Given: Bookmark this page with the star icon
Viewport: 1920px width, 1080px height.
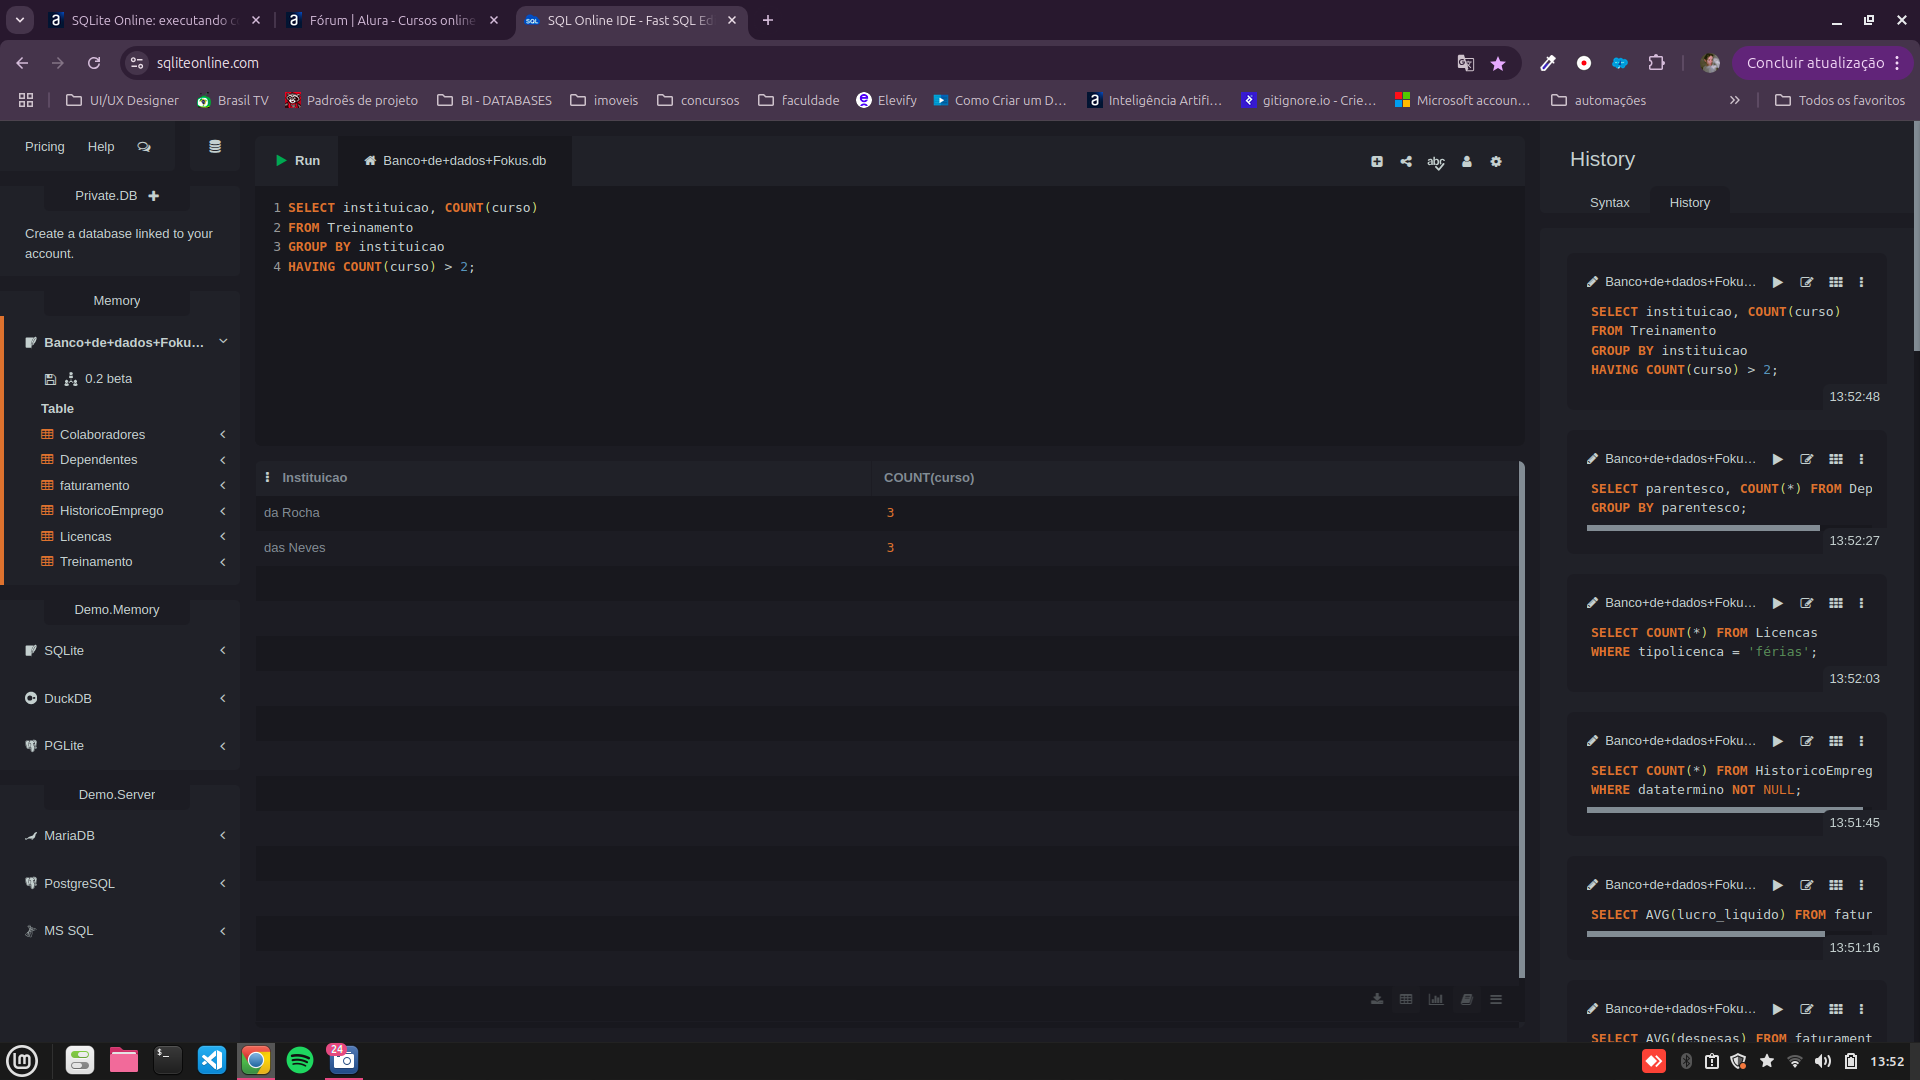Looking at the screenshot, I should pyautogui.click(x=1498, y=63).
